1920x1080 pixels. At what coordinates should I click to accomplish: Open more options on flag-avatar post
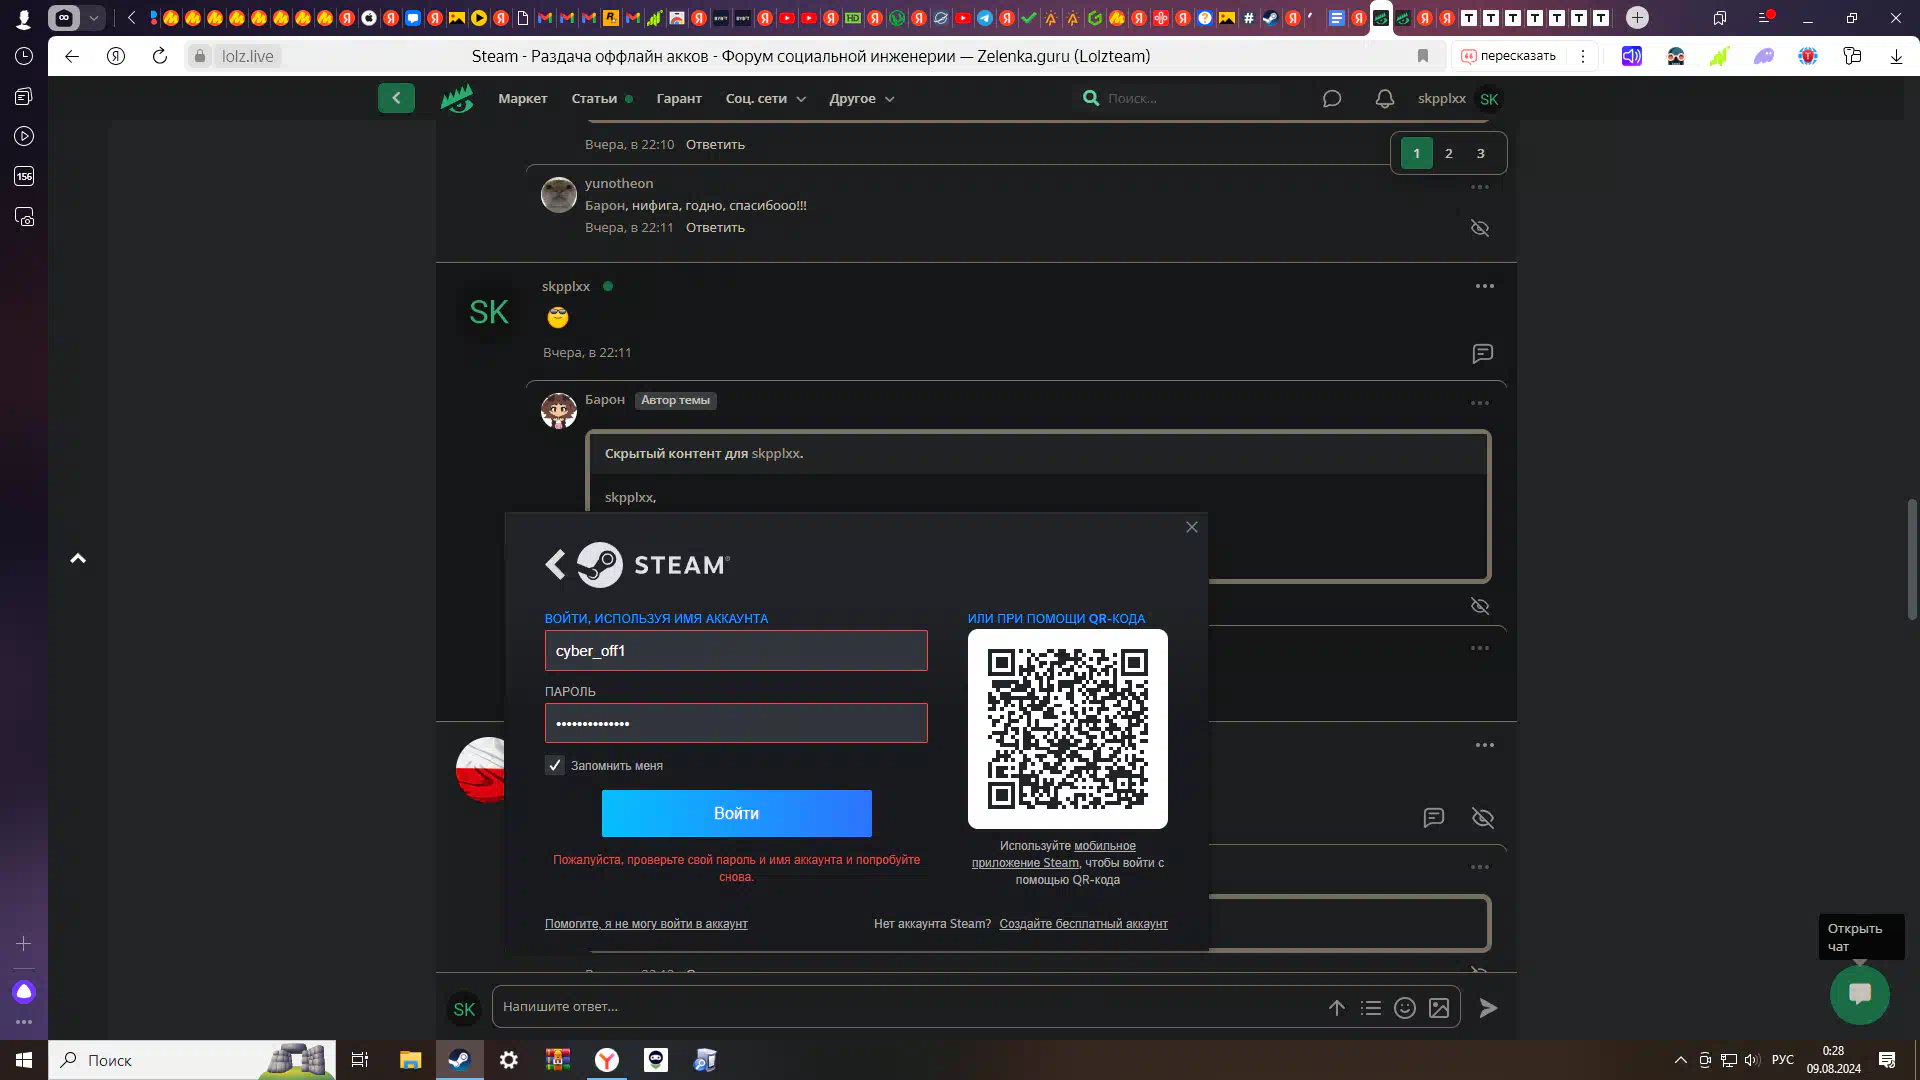pyautogui.click(x=1484, y=745)
